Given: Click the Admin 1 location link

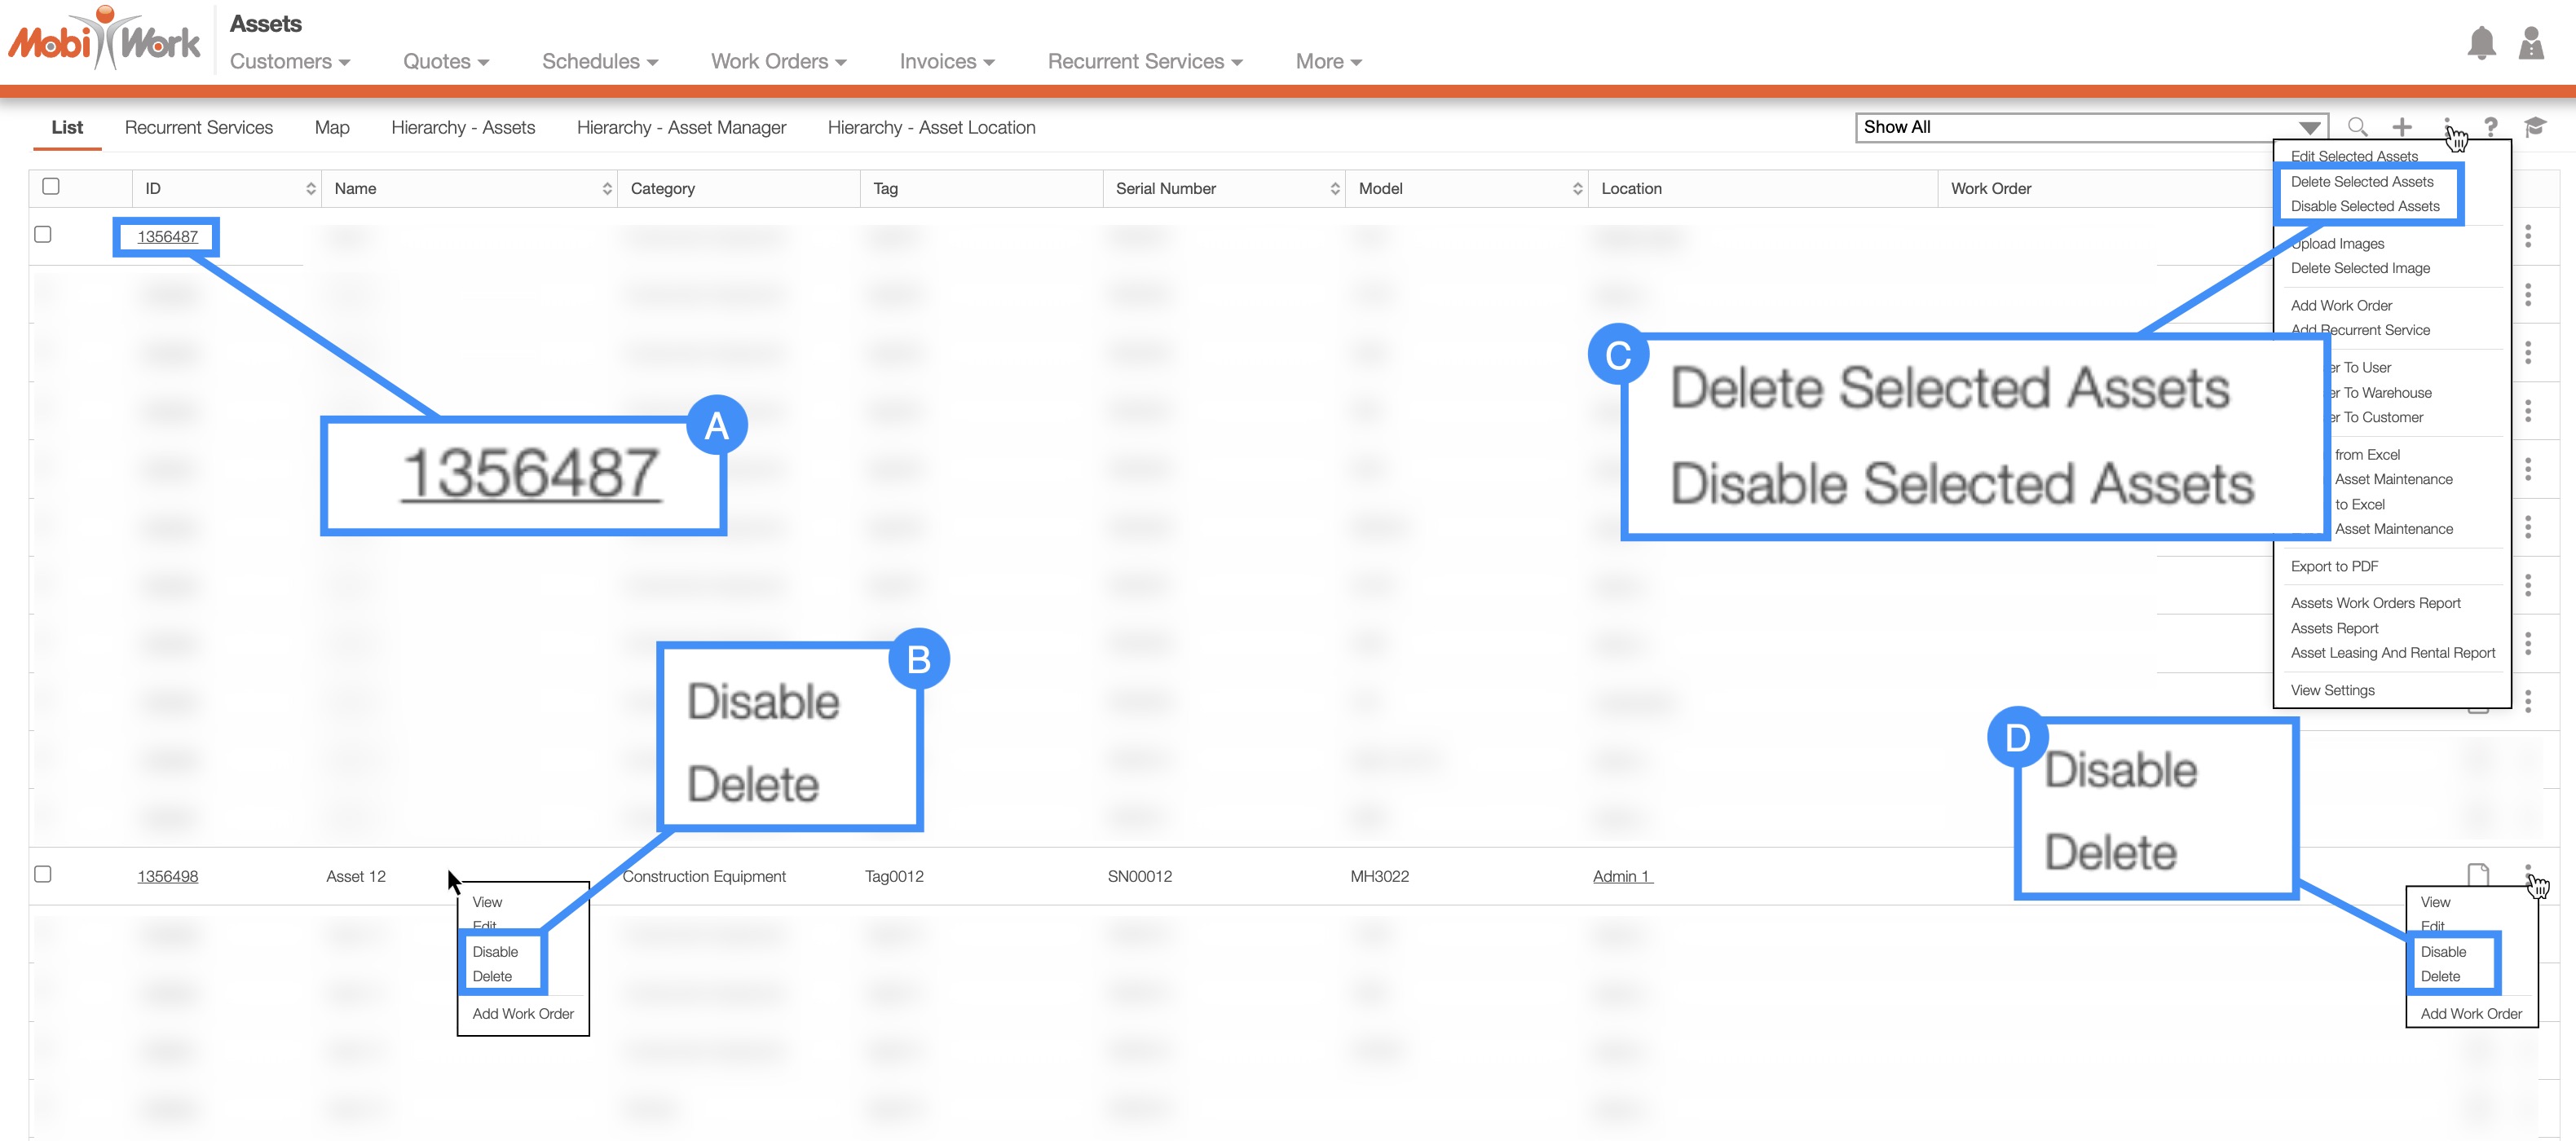Looking at the screenshot, I should 1621,876.
